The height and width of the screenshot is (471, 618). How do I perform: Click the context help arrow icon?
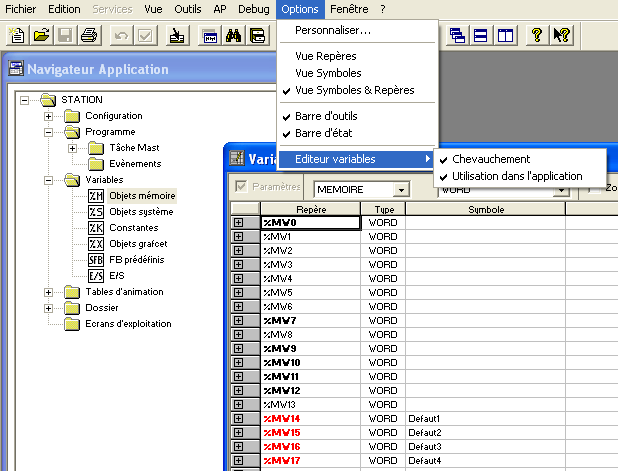(x=561, y=36)
